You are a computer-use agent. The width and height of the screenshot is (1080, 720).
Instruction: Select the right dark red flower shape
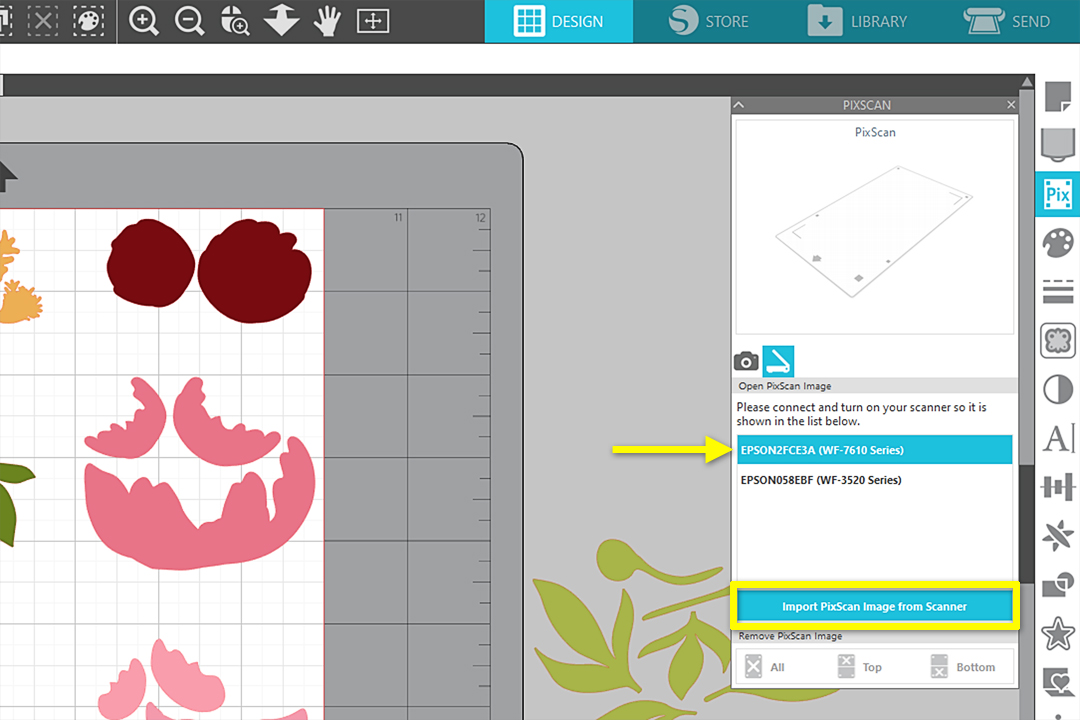tap(255, 270)
